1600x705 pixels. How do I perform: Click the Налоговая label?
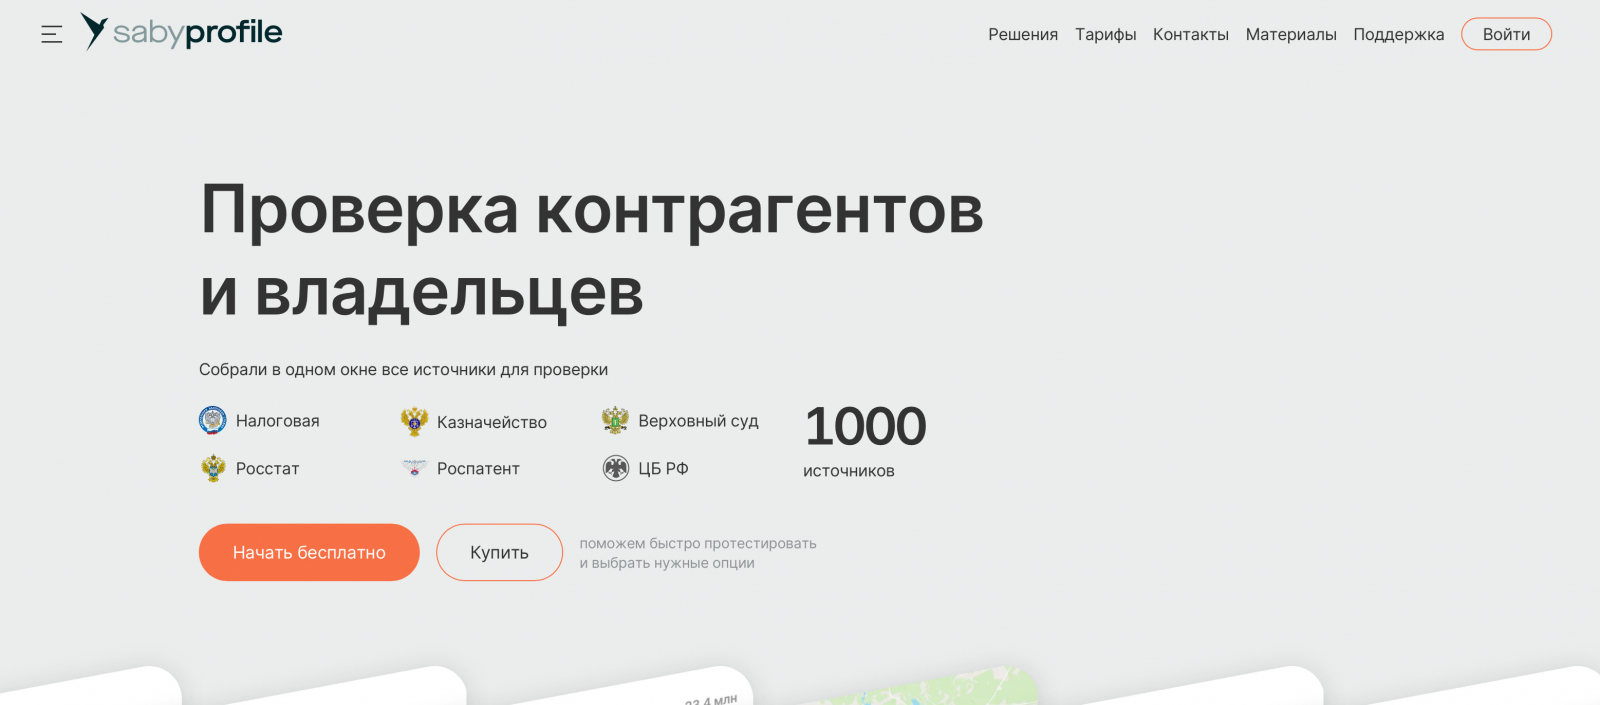point(278,421)
